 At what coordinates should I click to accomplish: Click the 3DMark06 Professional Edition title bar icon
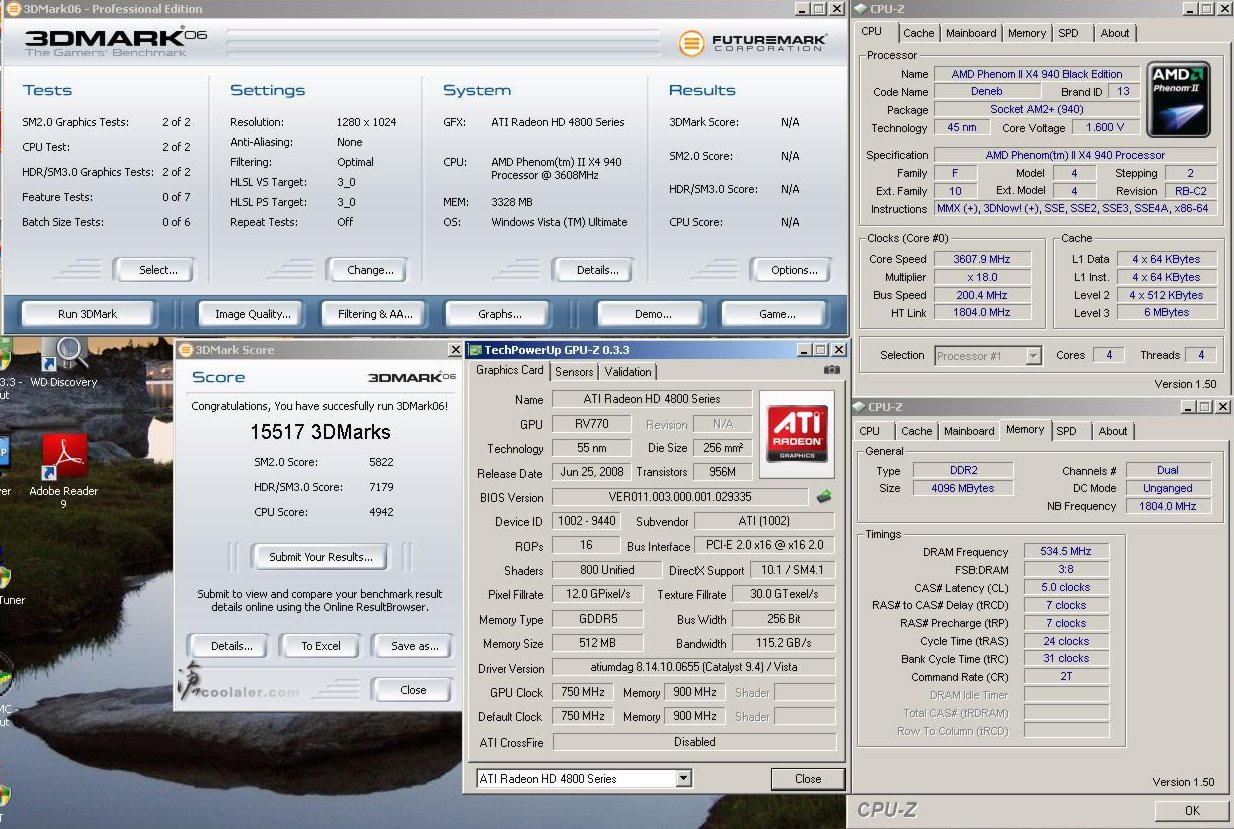[14, 9]
